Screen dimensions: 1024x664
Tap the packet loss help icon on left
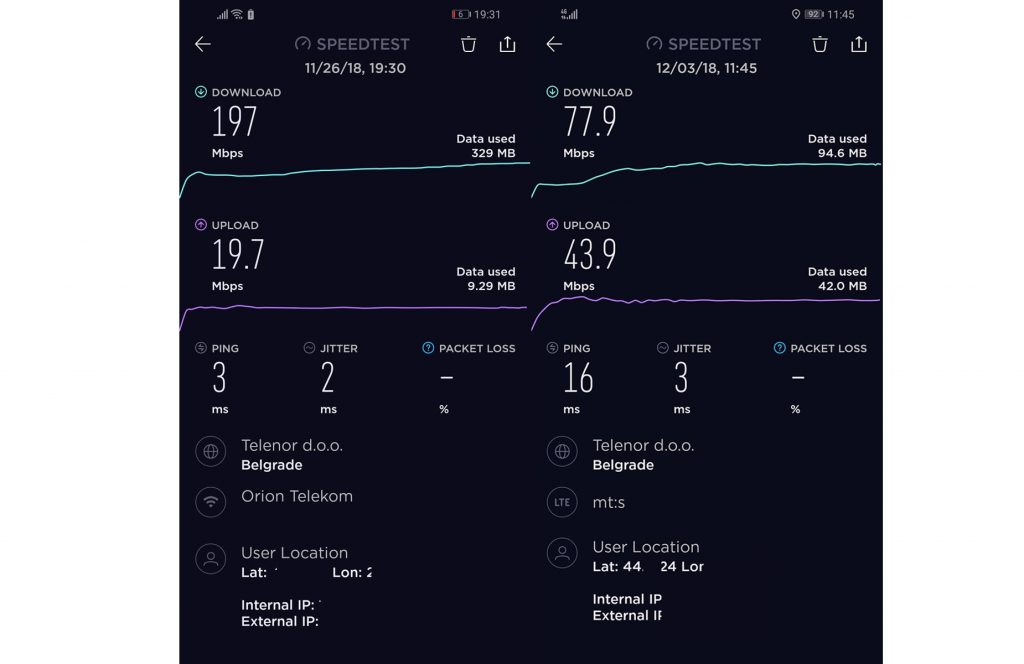[x=428, y=348]
